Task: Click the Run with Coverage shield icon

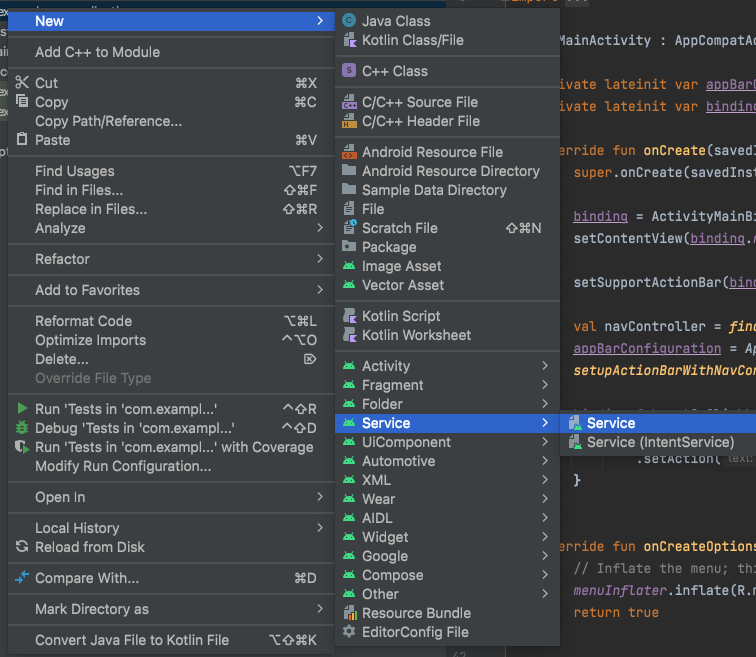Action: click(x=22, y=447)
